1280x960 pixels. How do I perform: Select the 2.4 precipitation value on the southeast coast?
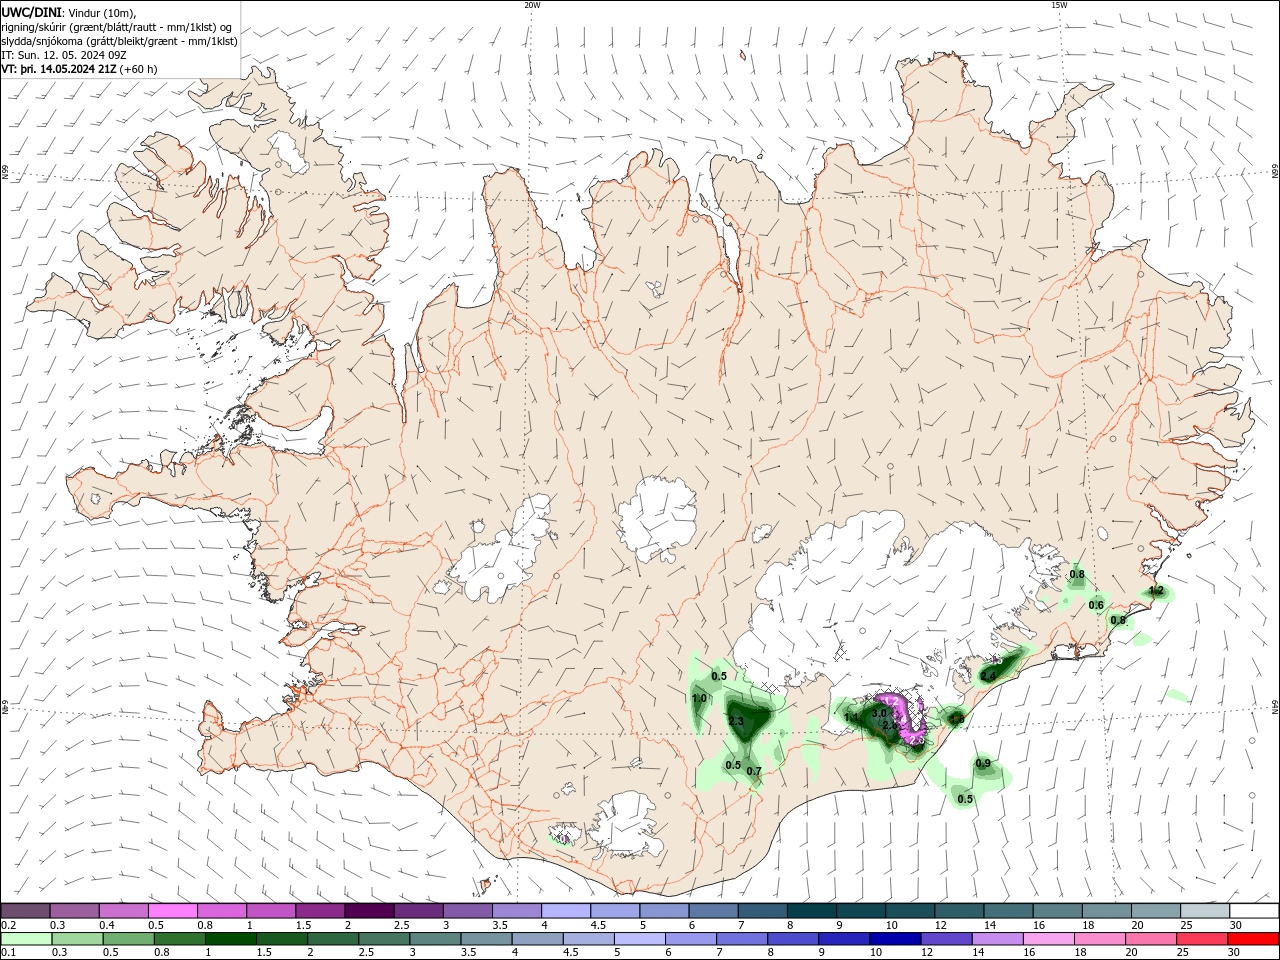point(988,676)
